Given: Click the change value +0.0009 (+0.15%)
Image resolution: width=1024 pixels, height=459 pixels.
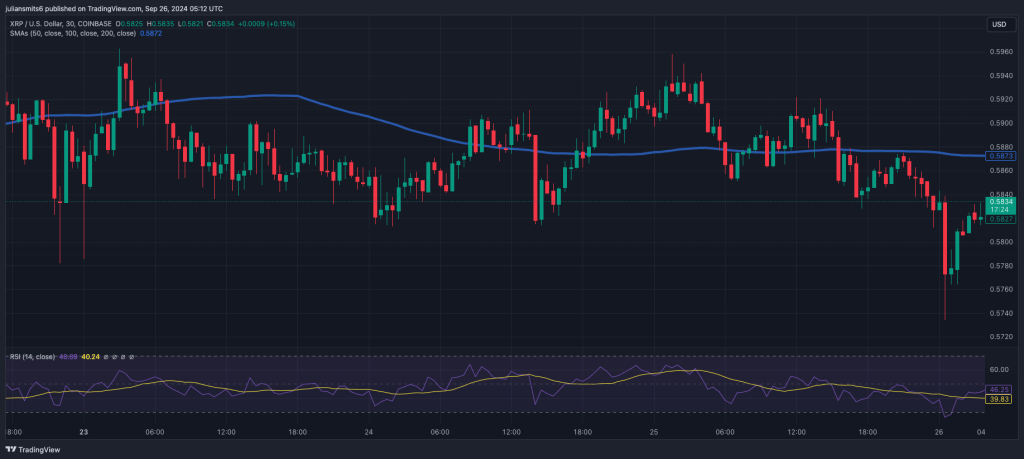Looking at the screenshot, I should pyautogui.click(x=267, y=24).
